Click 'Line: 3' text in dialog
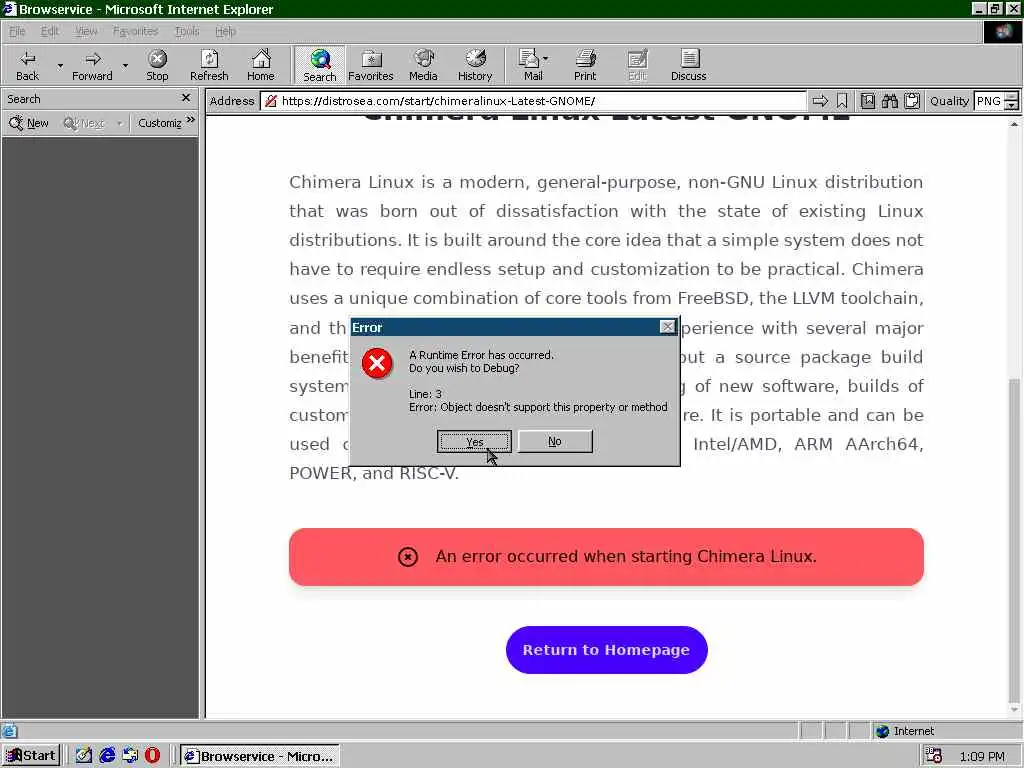Viewport: 1024px width, 768px height. pos(425,394)
